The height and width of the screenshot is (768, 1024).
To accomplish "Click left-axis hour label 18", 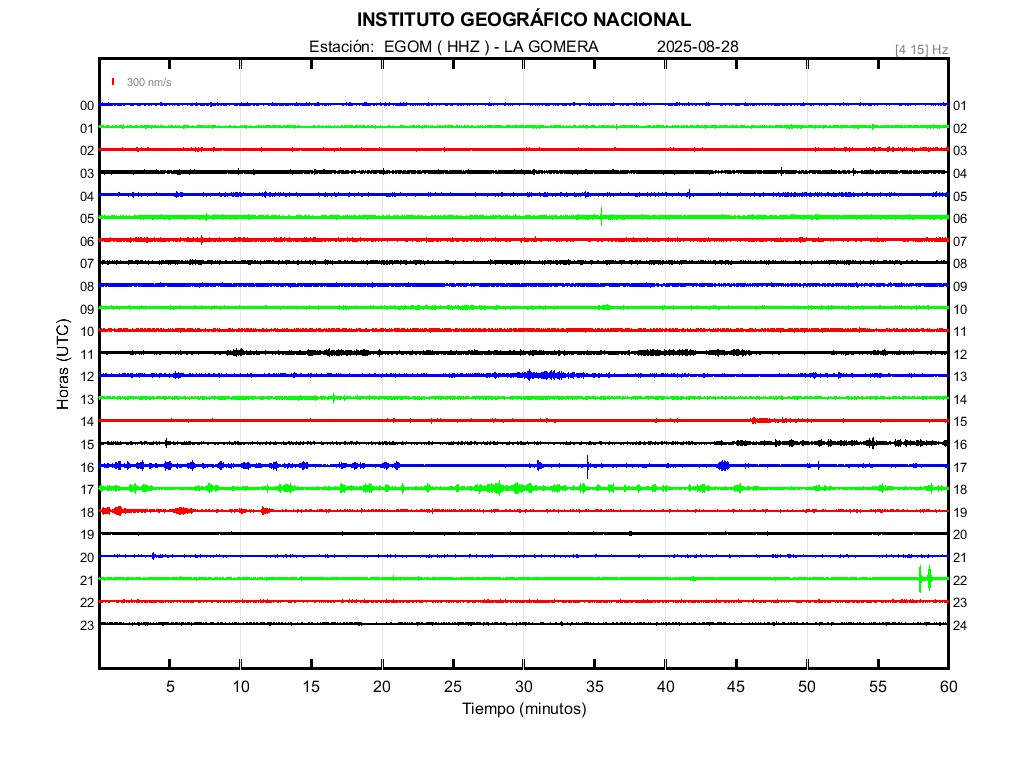I will pos(87,513).
